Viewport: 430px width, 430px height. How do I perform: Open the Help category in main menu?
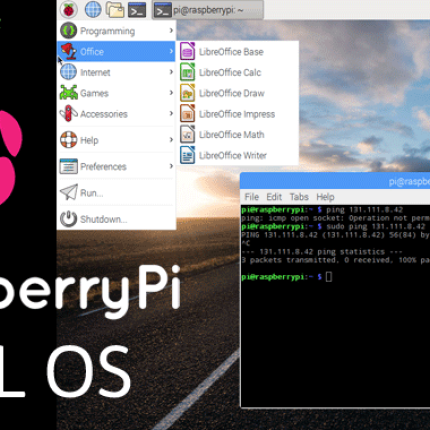[116, 140]
